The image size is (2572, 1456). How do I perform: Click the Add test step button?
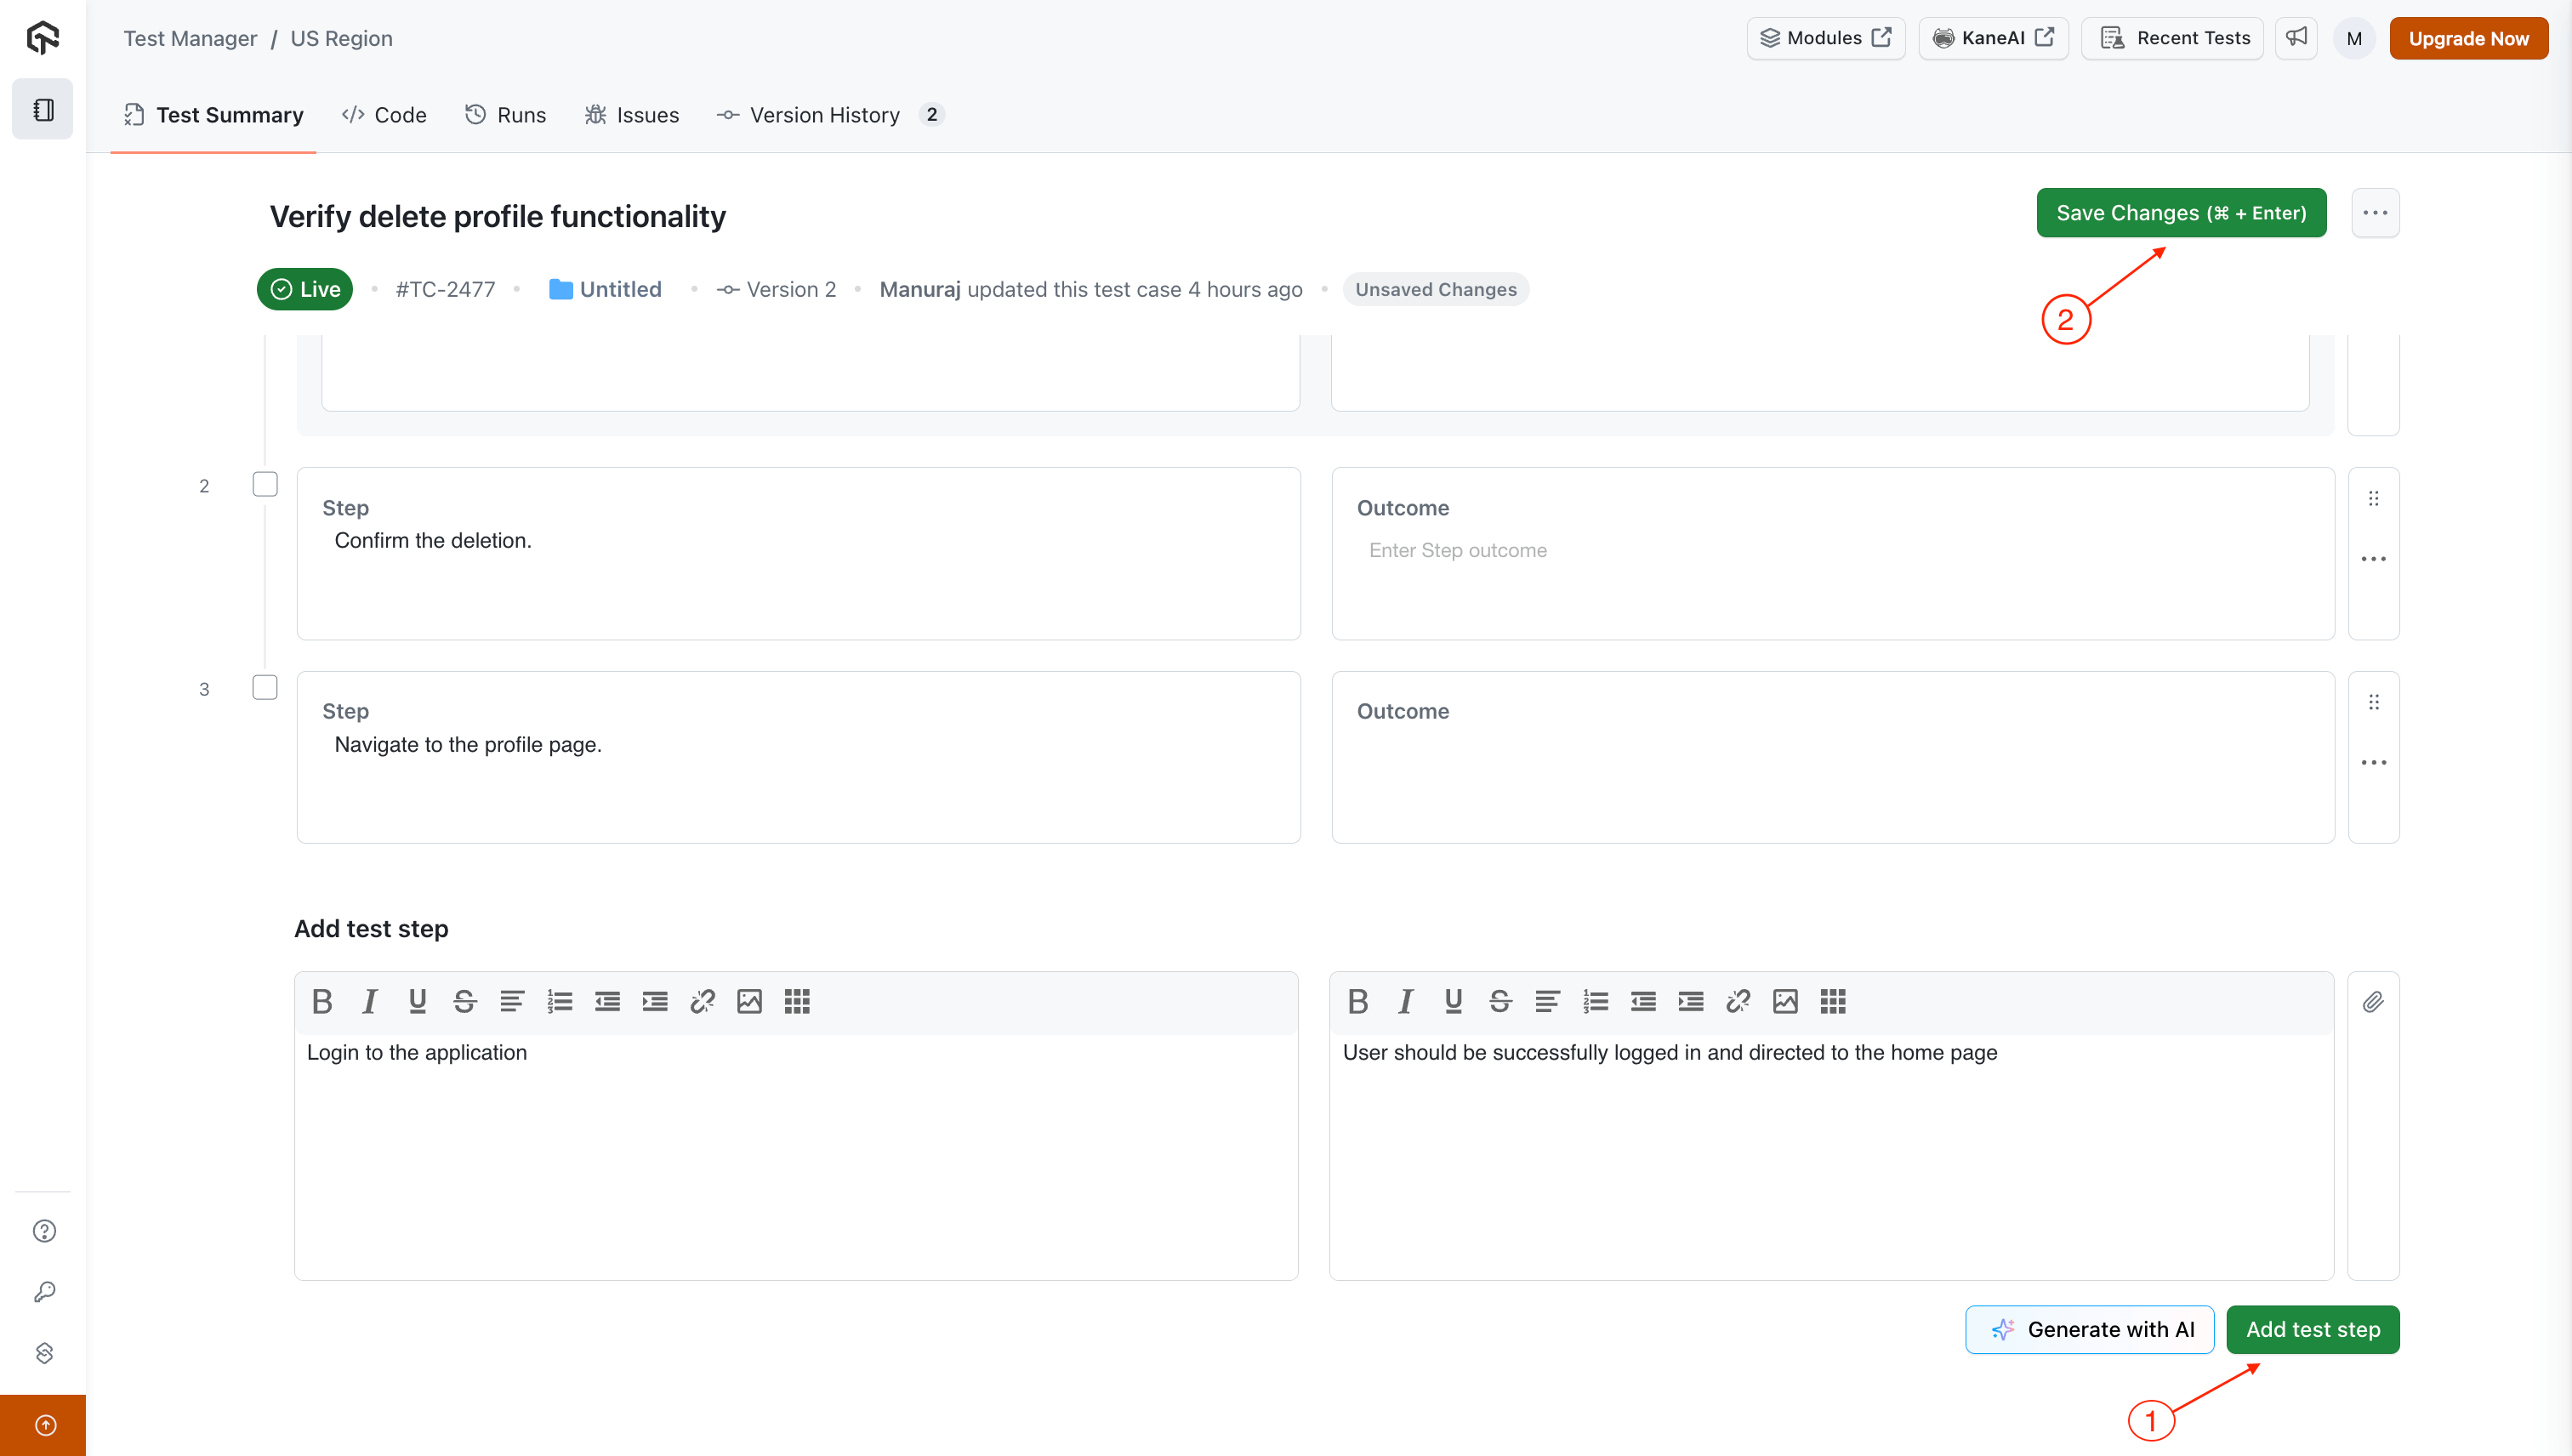(2312, 1329)
